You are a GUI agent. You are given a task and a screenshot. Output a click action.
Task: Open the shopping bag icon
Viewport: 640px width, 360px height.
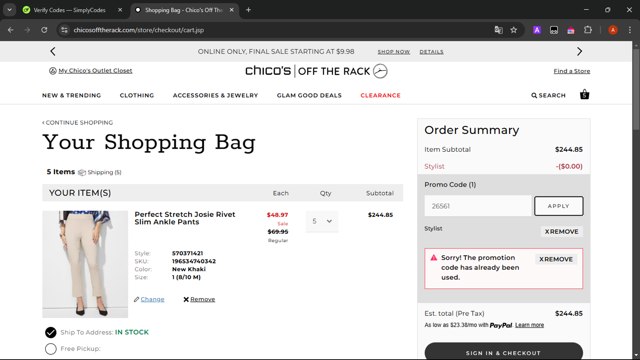584,94
